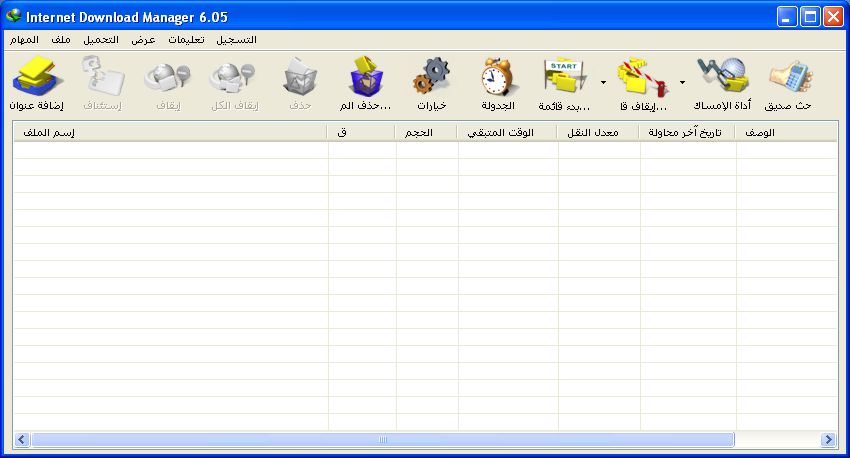Sort by Last Try Date (تاريخ آخر محاولة) header
The height and width of the screenshot is (458, 850).
(x=687, y=132)
